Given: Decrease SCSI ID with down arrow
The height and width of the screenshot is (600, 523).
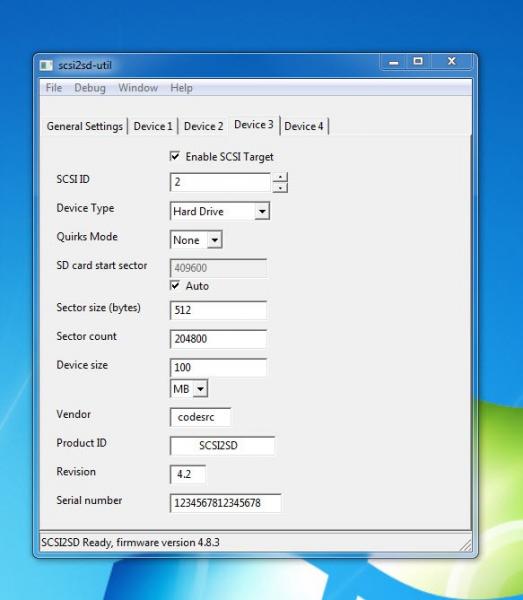Looking at the screenshot, I should tap(280, 188).
